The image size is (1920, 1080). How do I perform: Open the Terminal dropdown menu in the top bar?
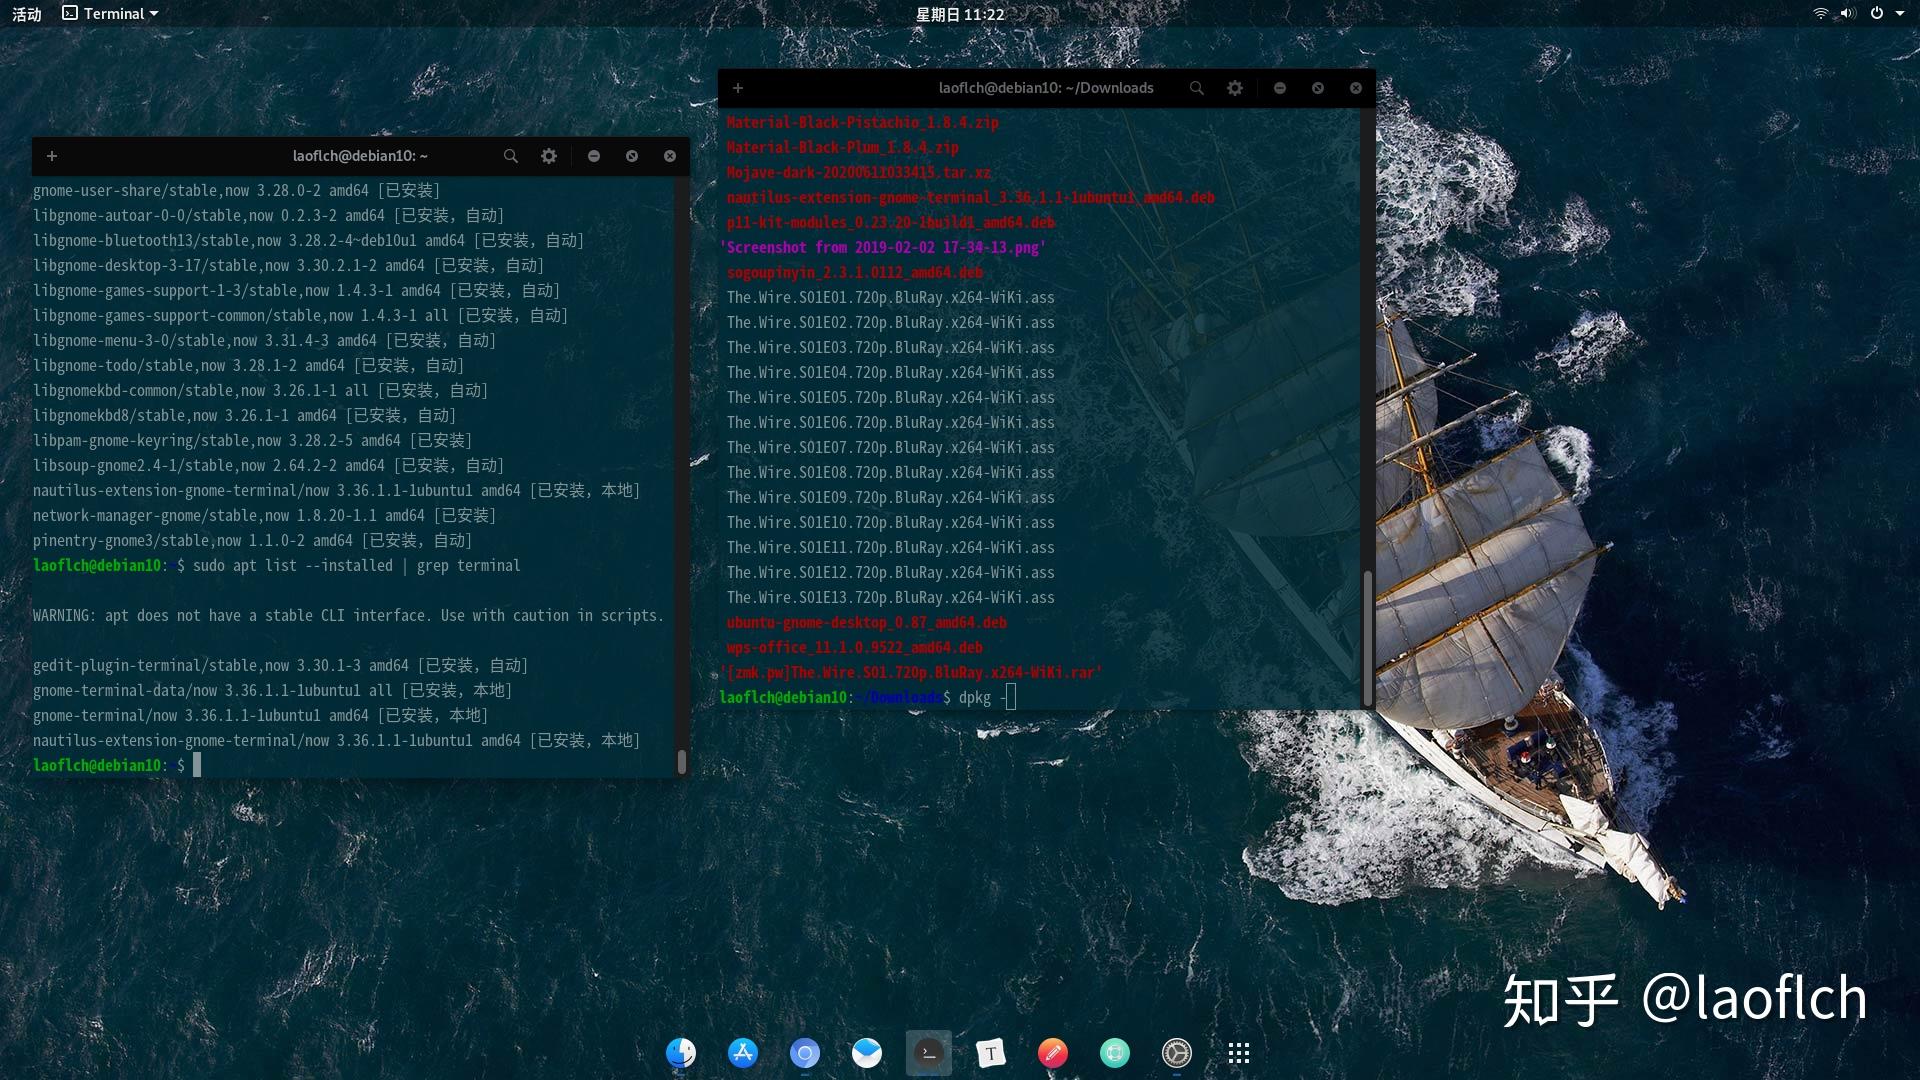(110, 13)
